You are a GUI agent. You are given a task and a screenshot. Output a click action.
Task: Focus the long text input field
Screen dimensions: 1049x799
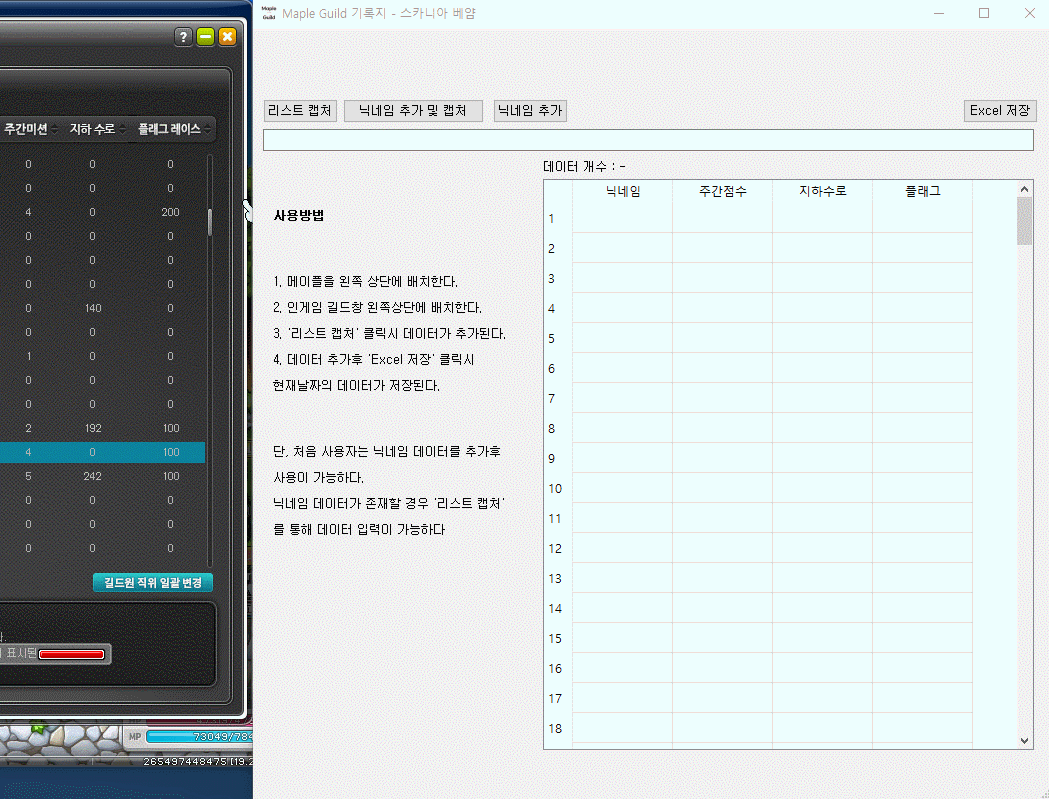[647, 140]
